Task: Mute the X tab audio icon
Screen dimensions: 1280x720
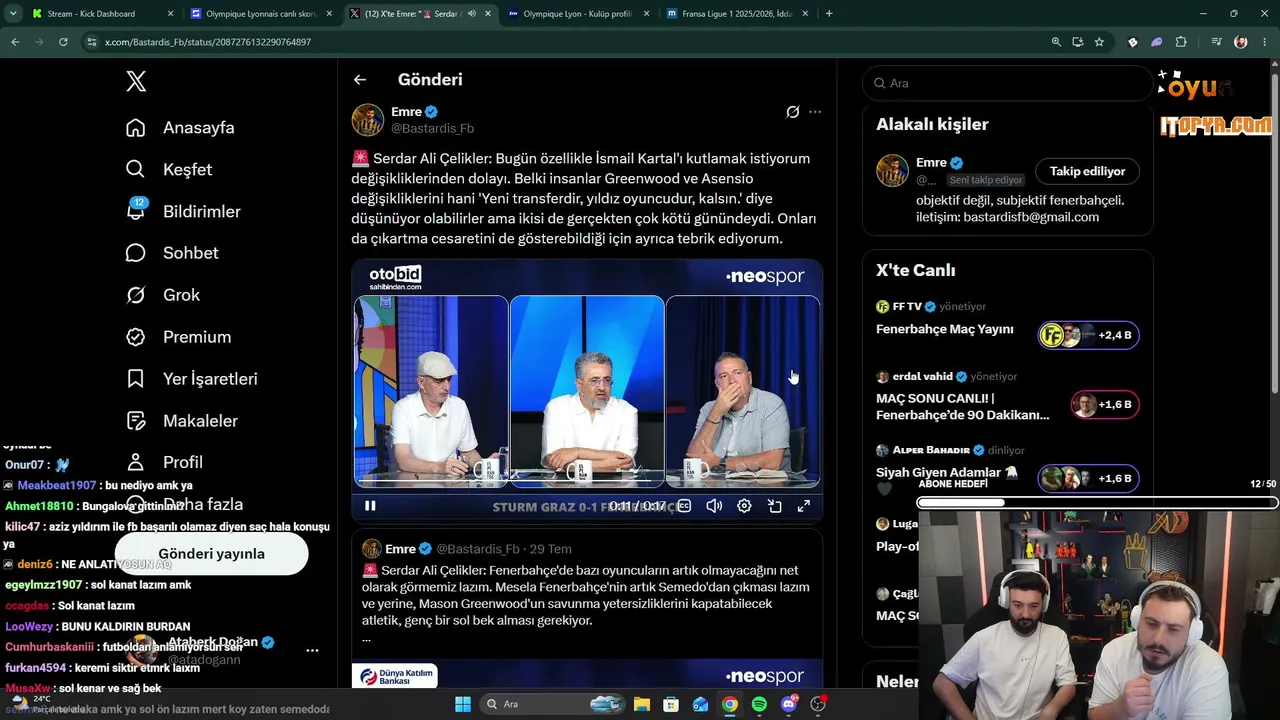Action: pos(471,14)
